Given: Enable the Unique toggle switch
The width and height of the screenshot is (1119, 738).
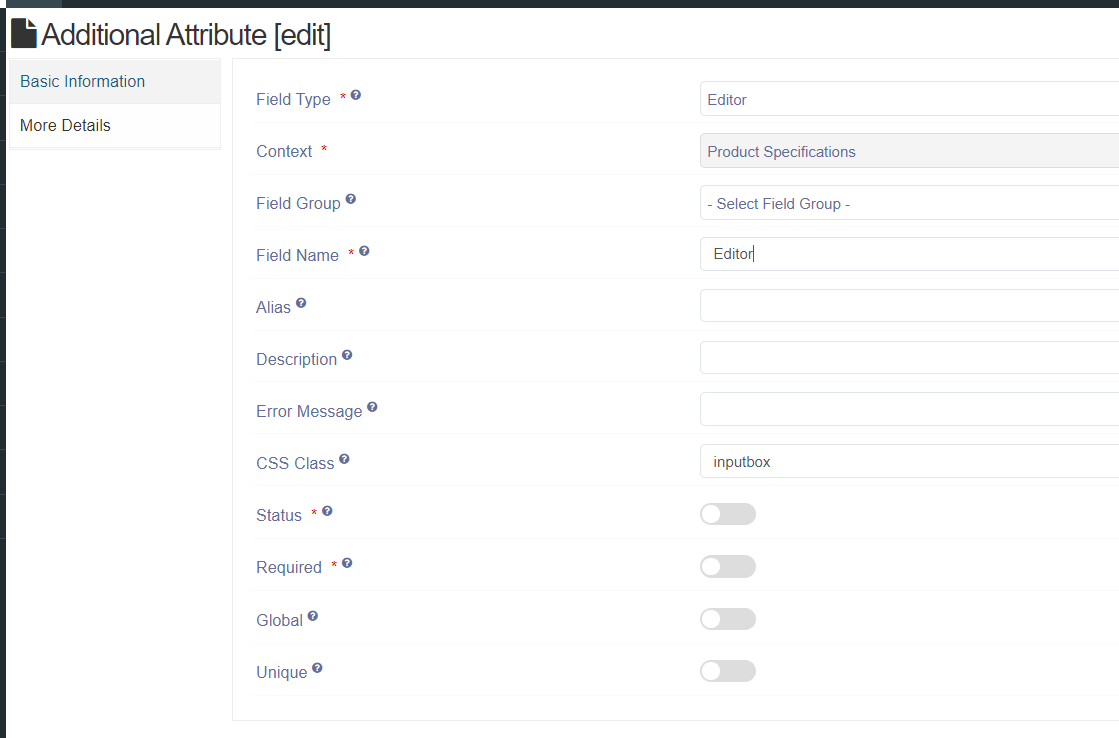Looking at the screenshot, I should [x=727, y=671].
